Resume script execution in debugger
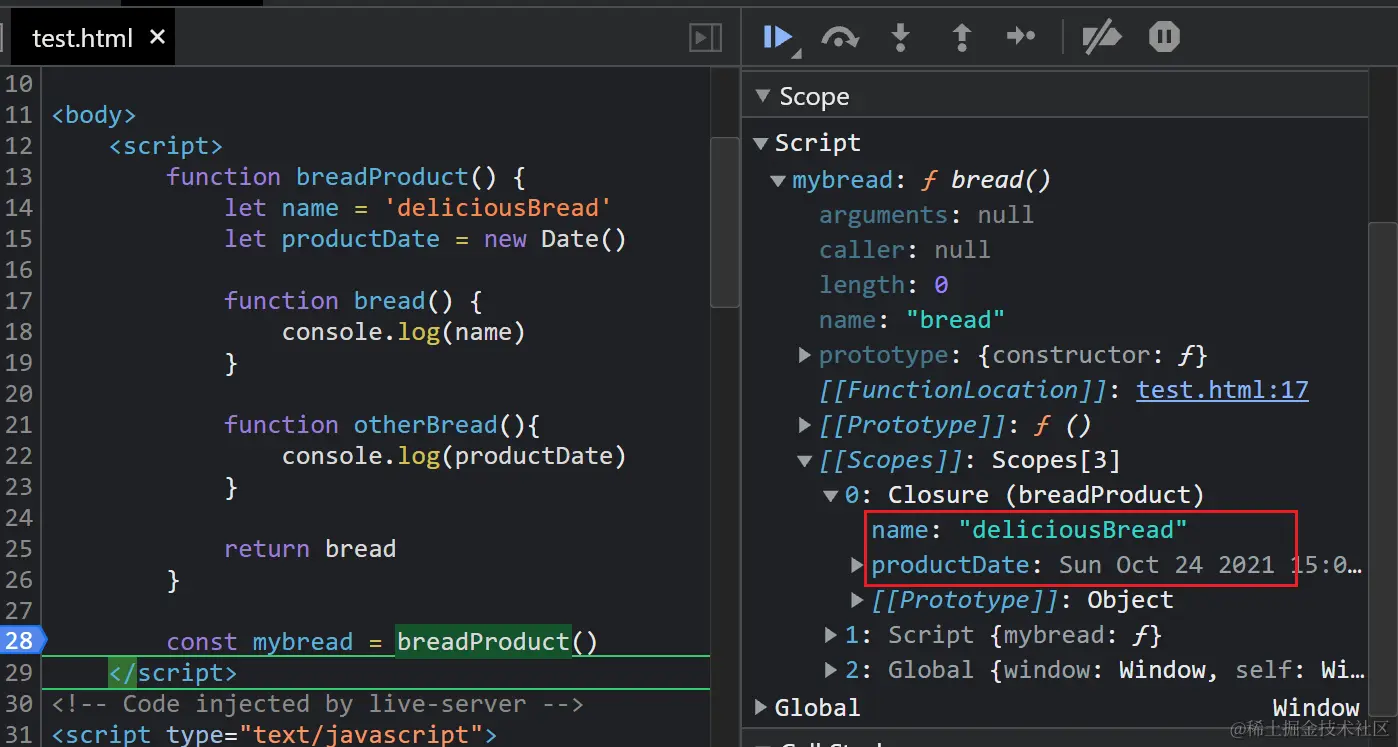The height and width of the screenshot is (747, 1398). pyautogui.click(x=779, y=38)
